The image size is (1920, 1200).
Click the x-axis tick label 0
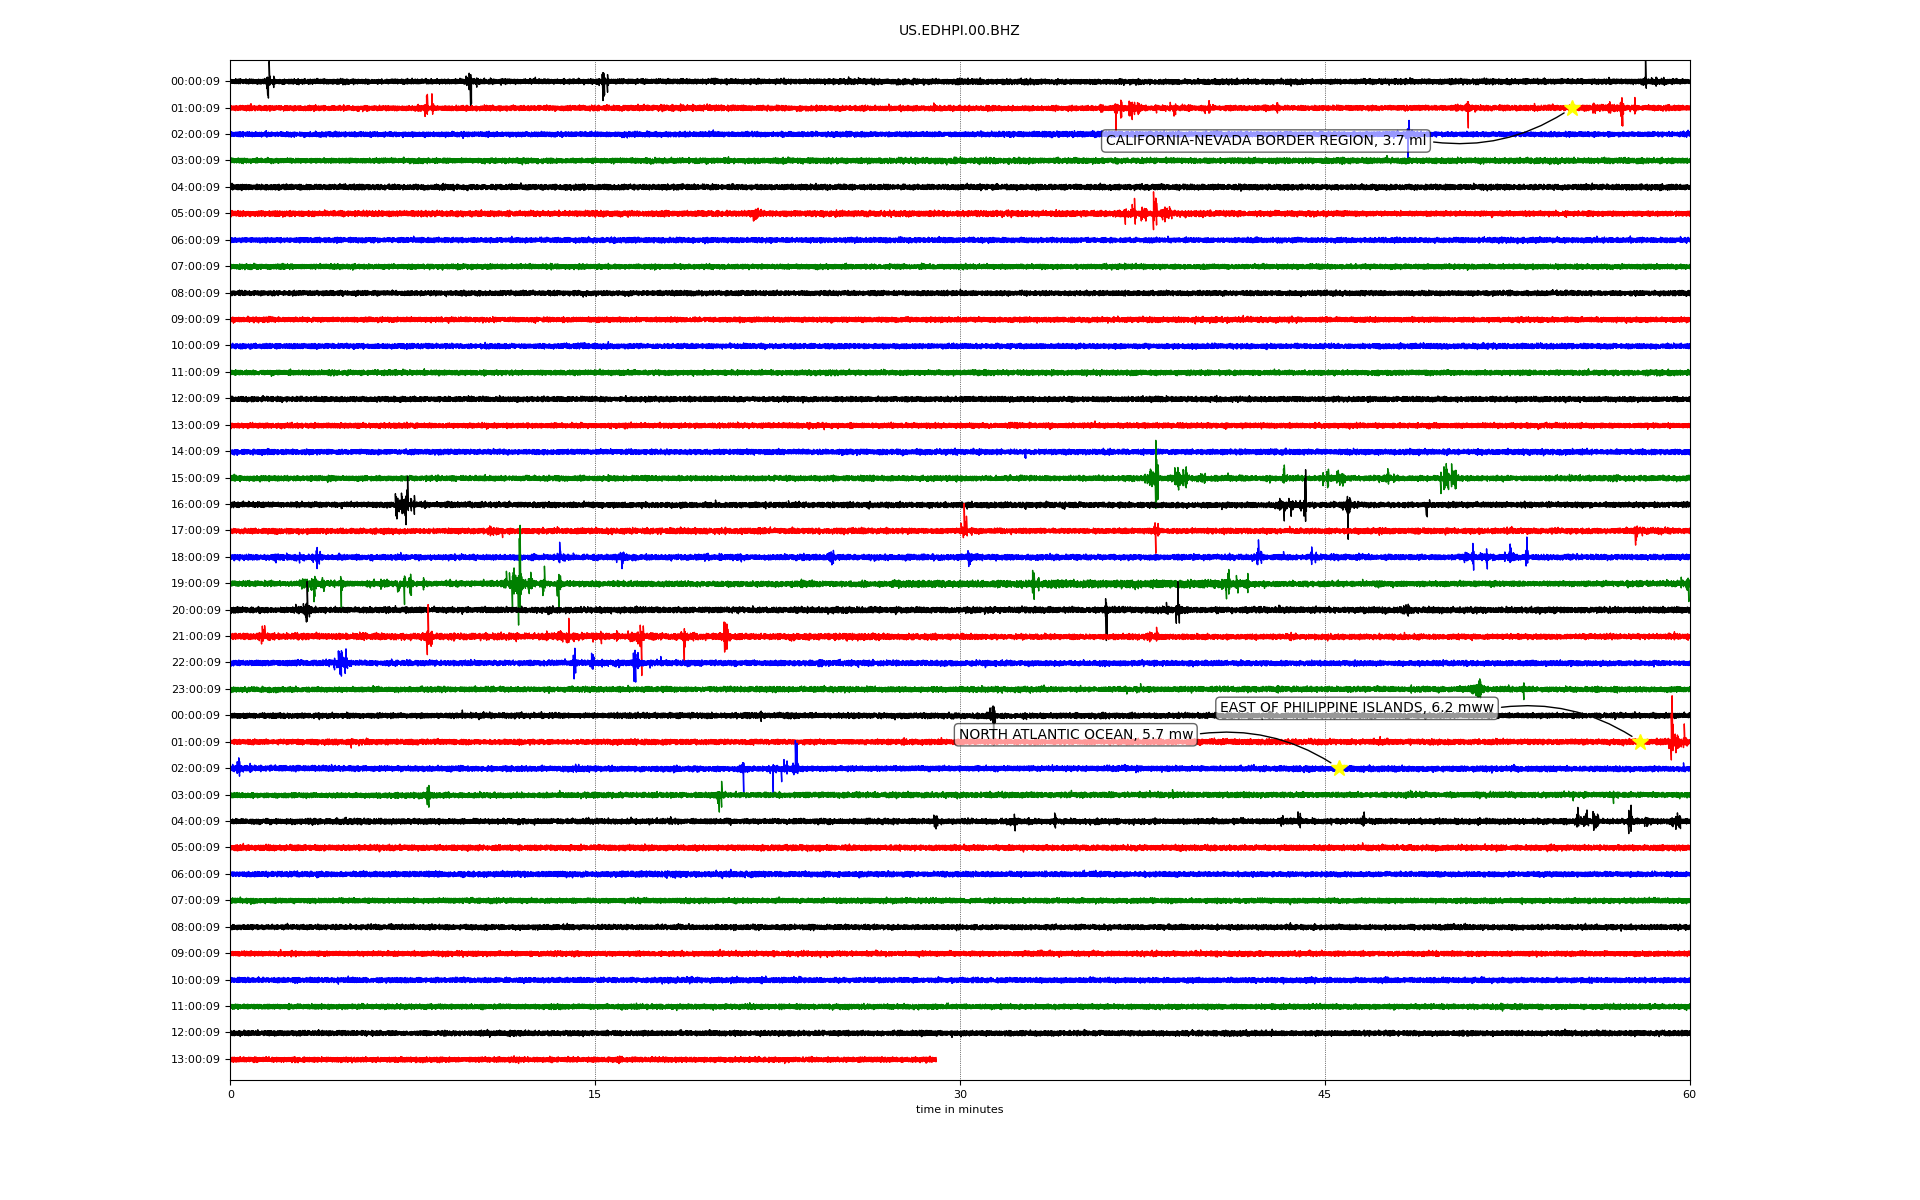tap(231, 1094)
